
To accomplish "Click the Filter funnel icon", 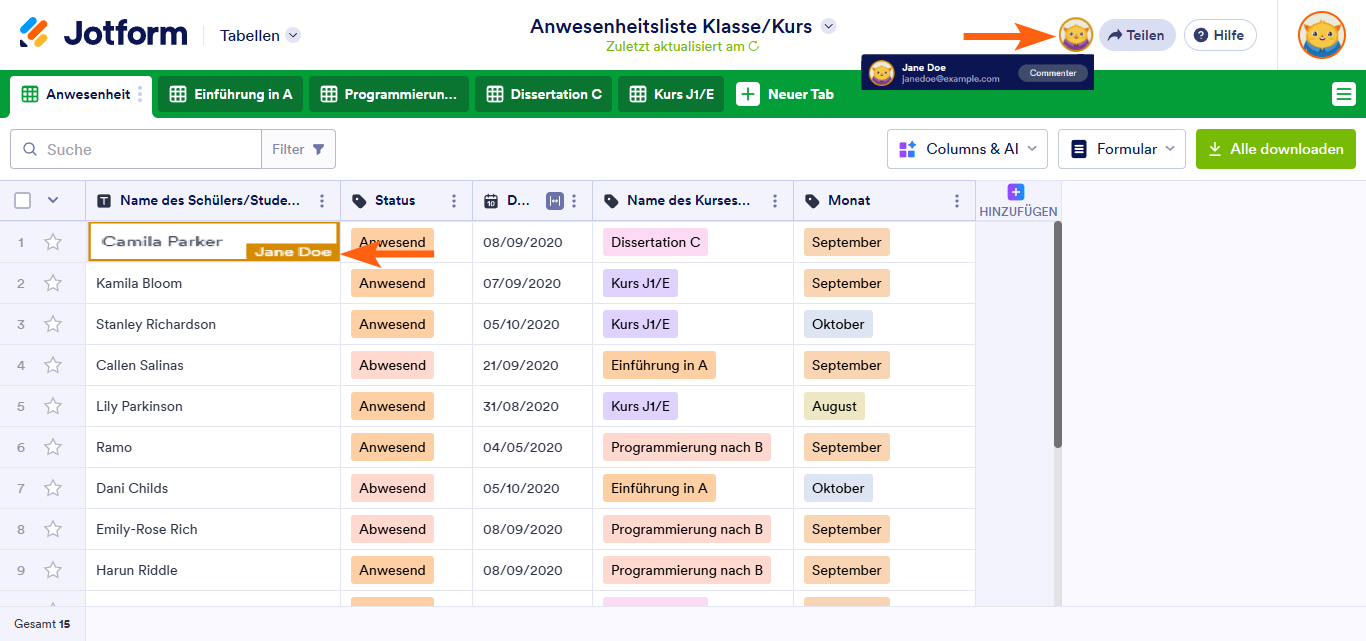I will (319, 148).
